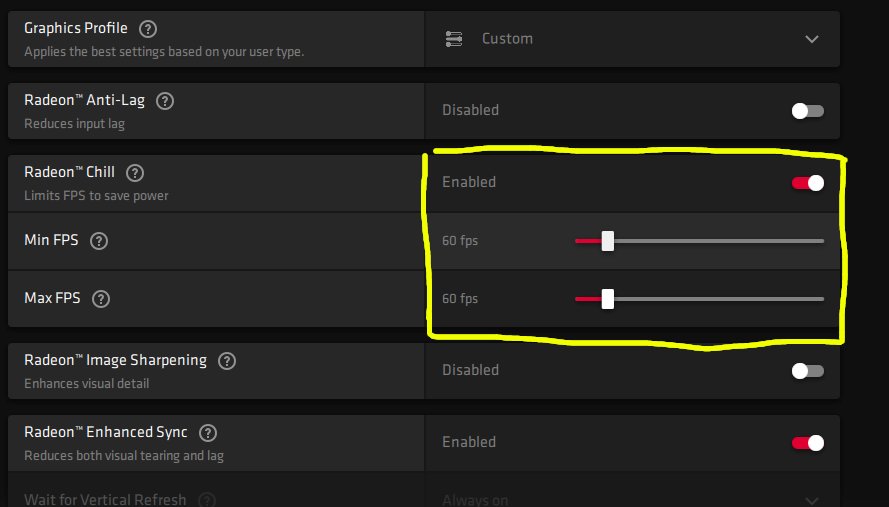Open help for Radeon Image Sharpening
Viewport: 889px width, 507px height.
227,361
